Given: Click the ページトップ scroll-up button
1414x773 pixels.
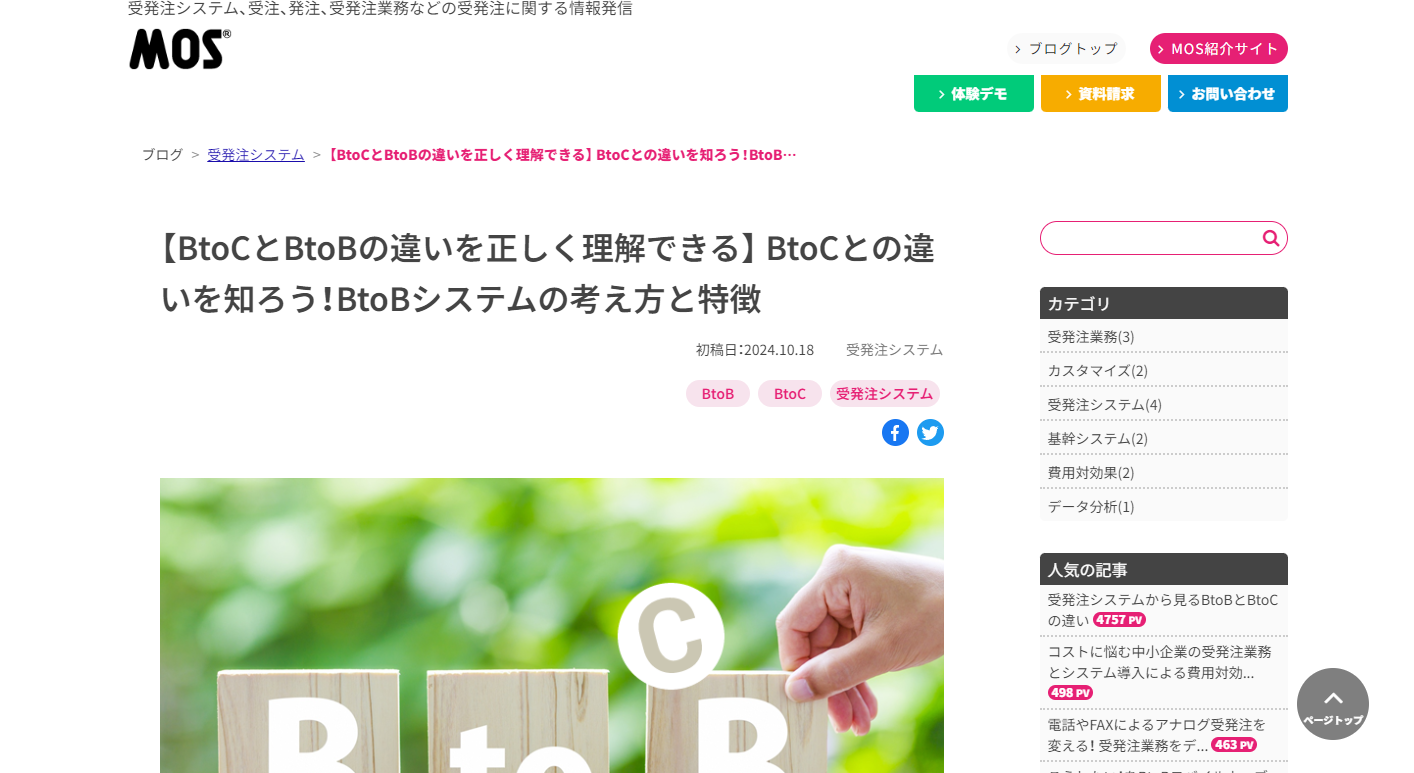Looking at the screenshot, I should (x=1333, y=704).
